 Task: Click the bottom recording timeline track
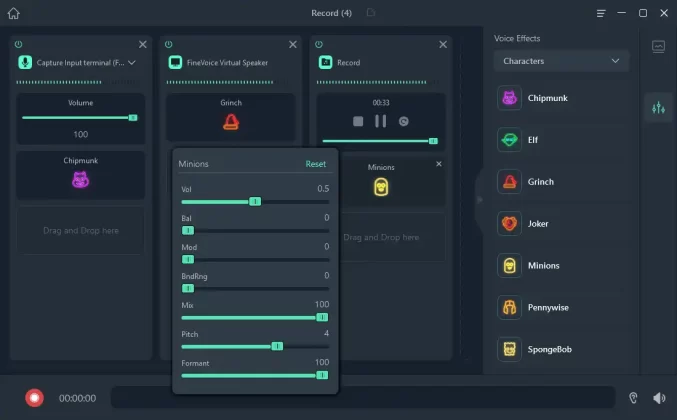point(363,397)
